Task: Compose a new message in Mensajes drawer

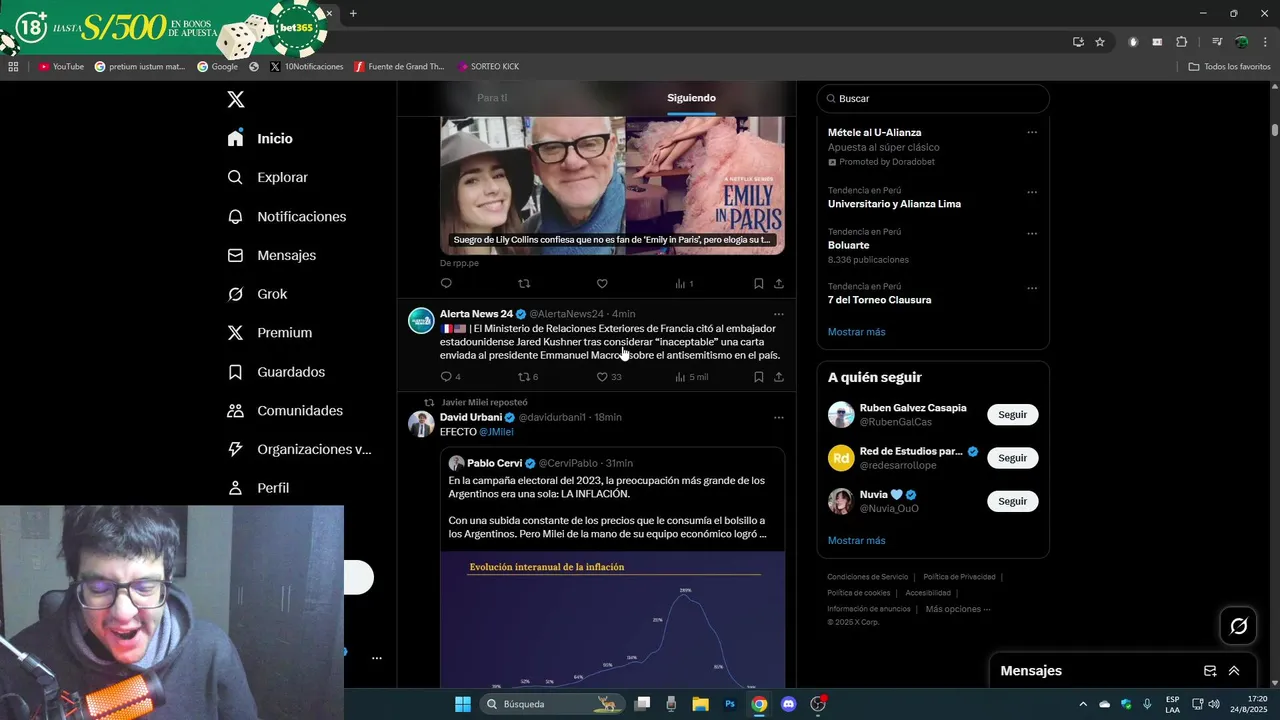Action: (1210, 671)
